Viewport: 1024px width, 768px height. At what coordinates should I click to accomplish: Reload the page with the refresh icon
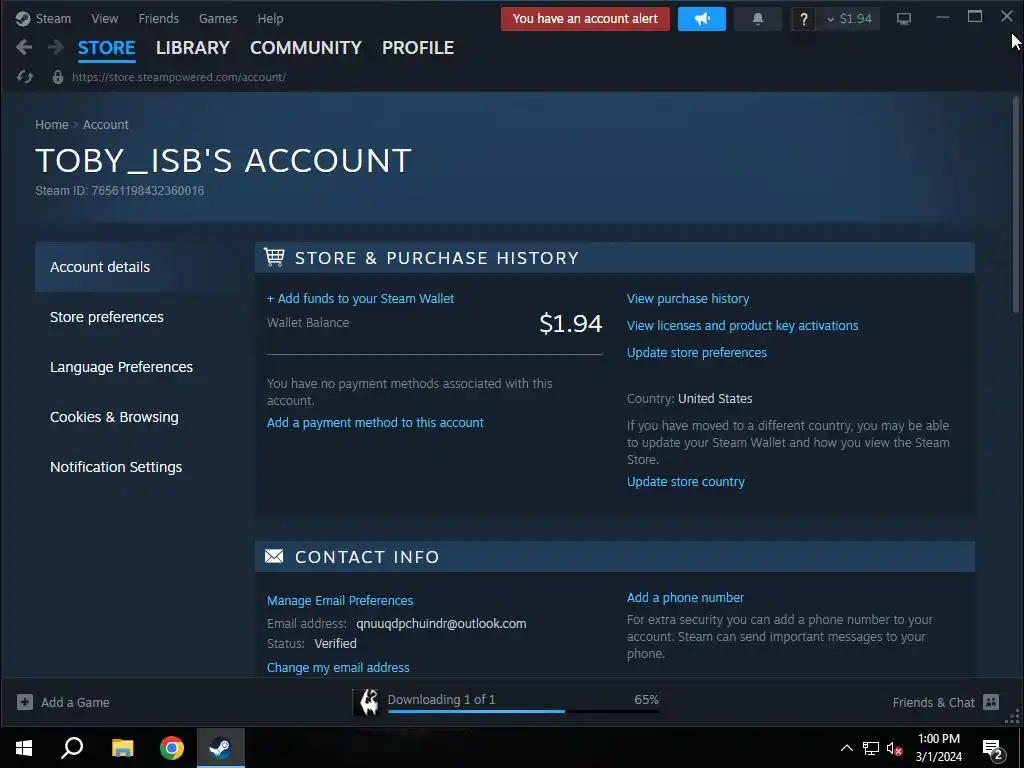(x=25, y=77)
